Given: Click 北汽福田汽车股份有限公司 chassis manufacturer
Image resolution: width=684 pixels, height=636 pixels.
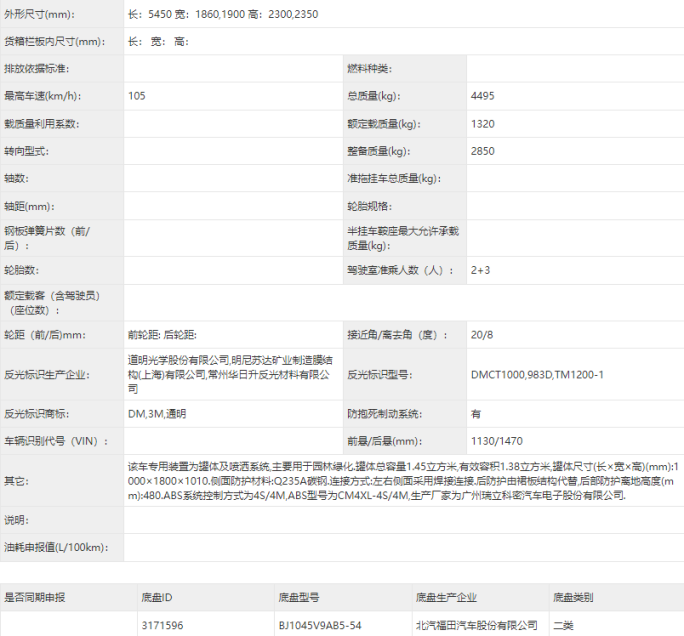Looking at the screenshot, I should [477, 625].
